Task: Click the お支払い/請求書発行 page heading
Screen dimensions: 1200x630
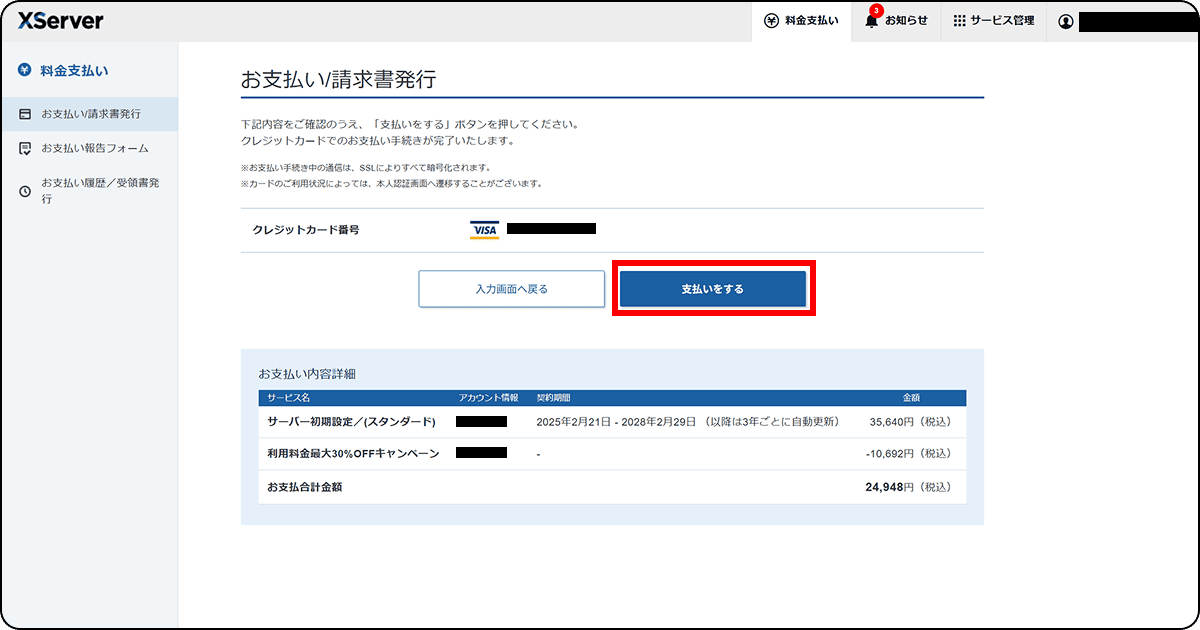Action: tap(338, 80)
